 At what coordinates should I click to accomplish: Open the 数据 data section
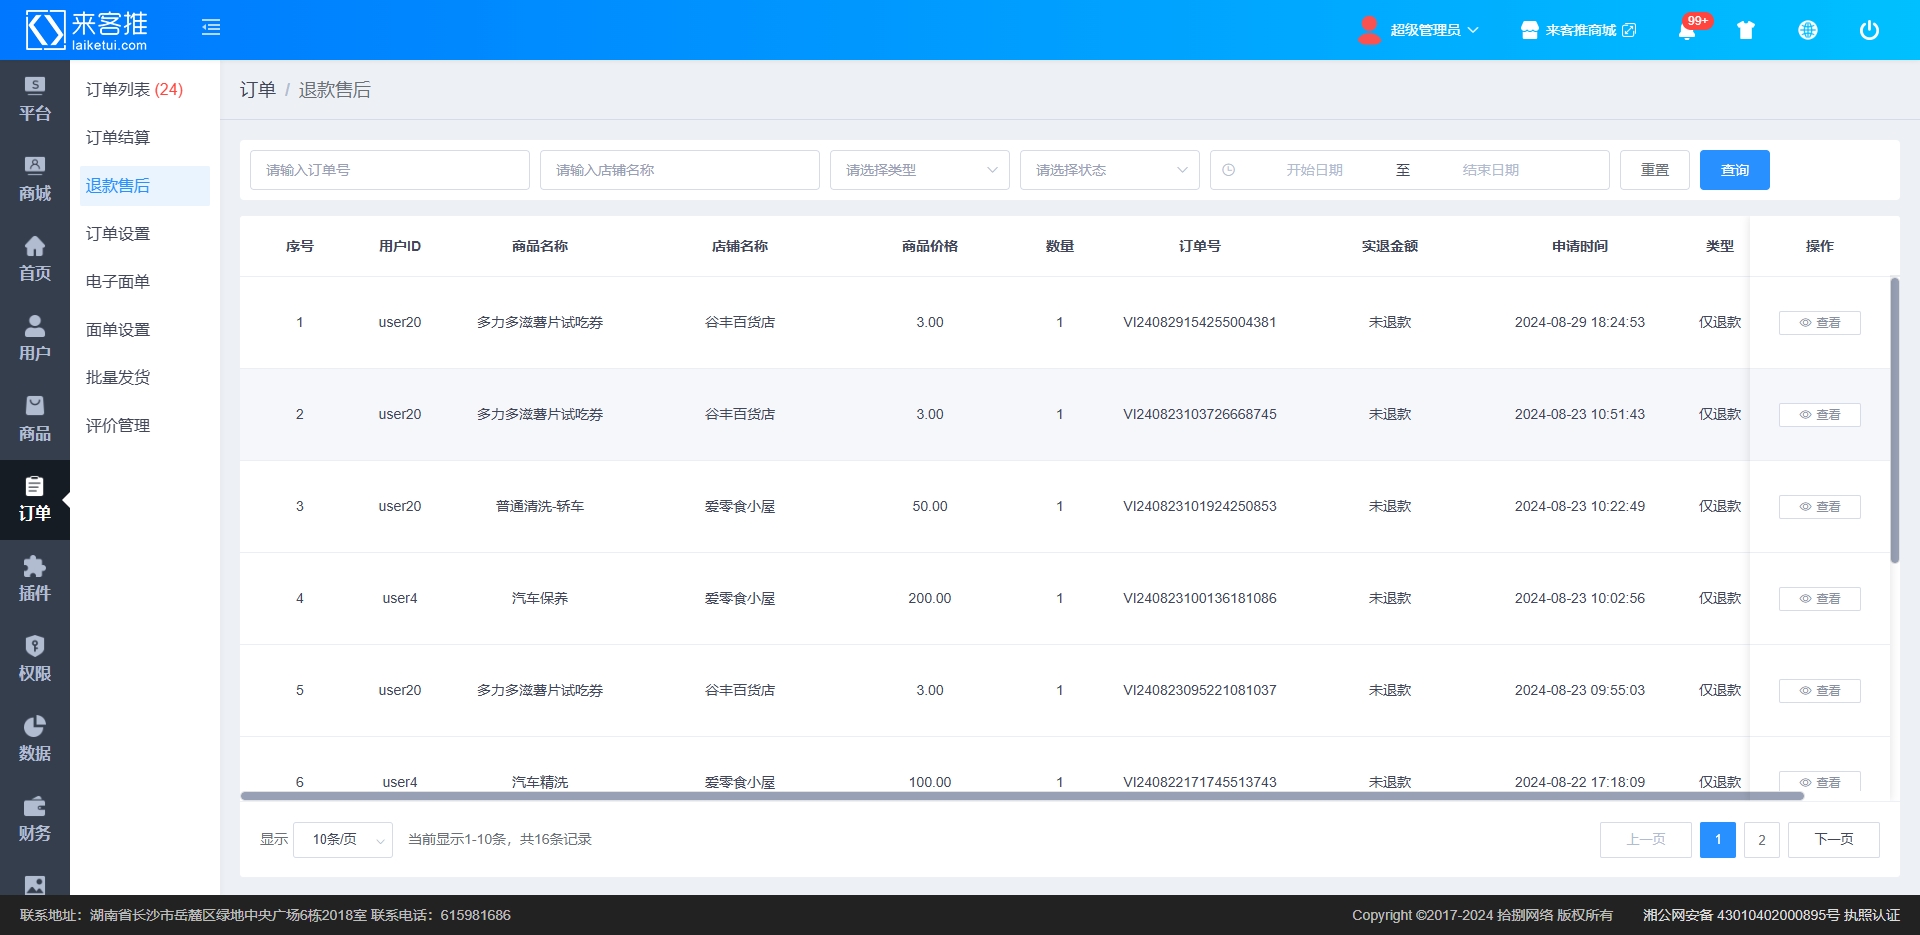[35, 739]
